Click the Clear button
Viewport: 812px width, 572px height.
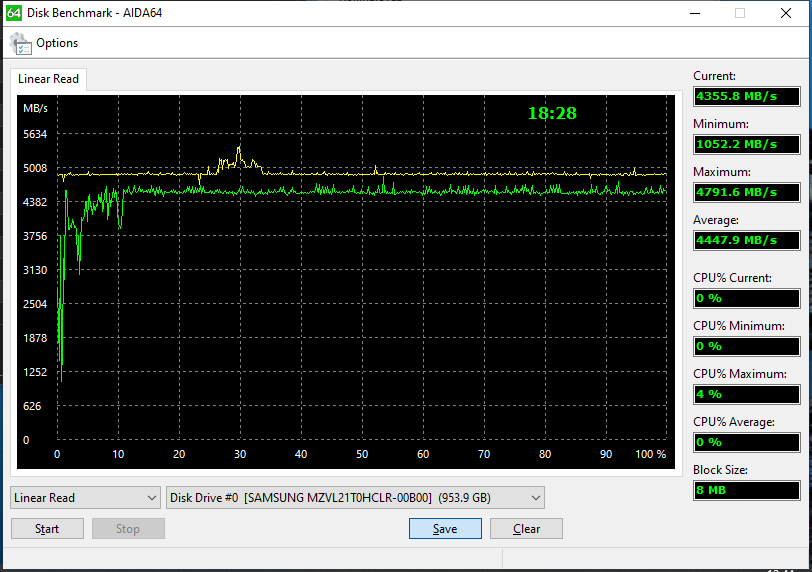(x=526, y=529)
